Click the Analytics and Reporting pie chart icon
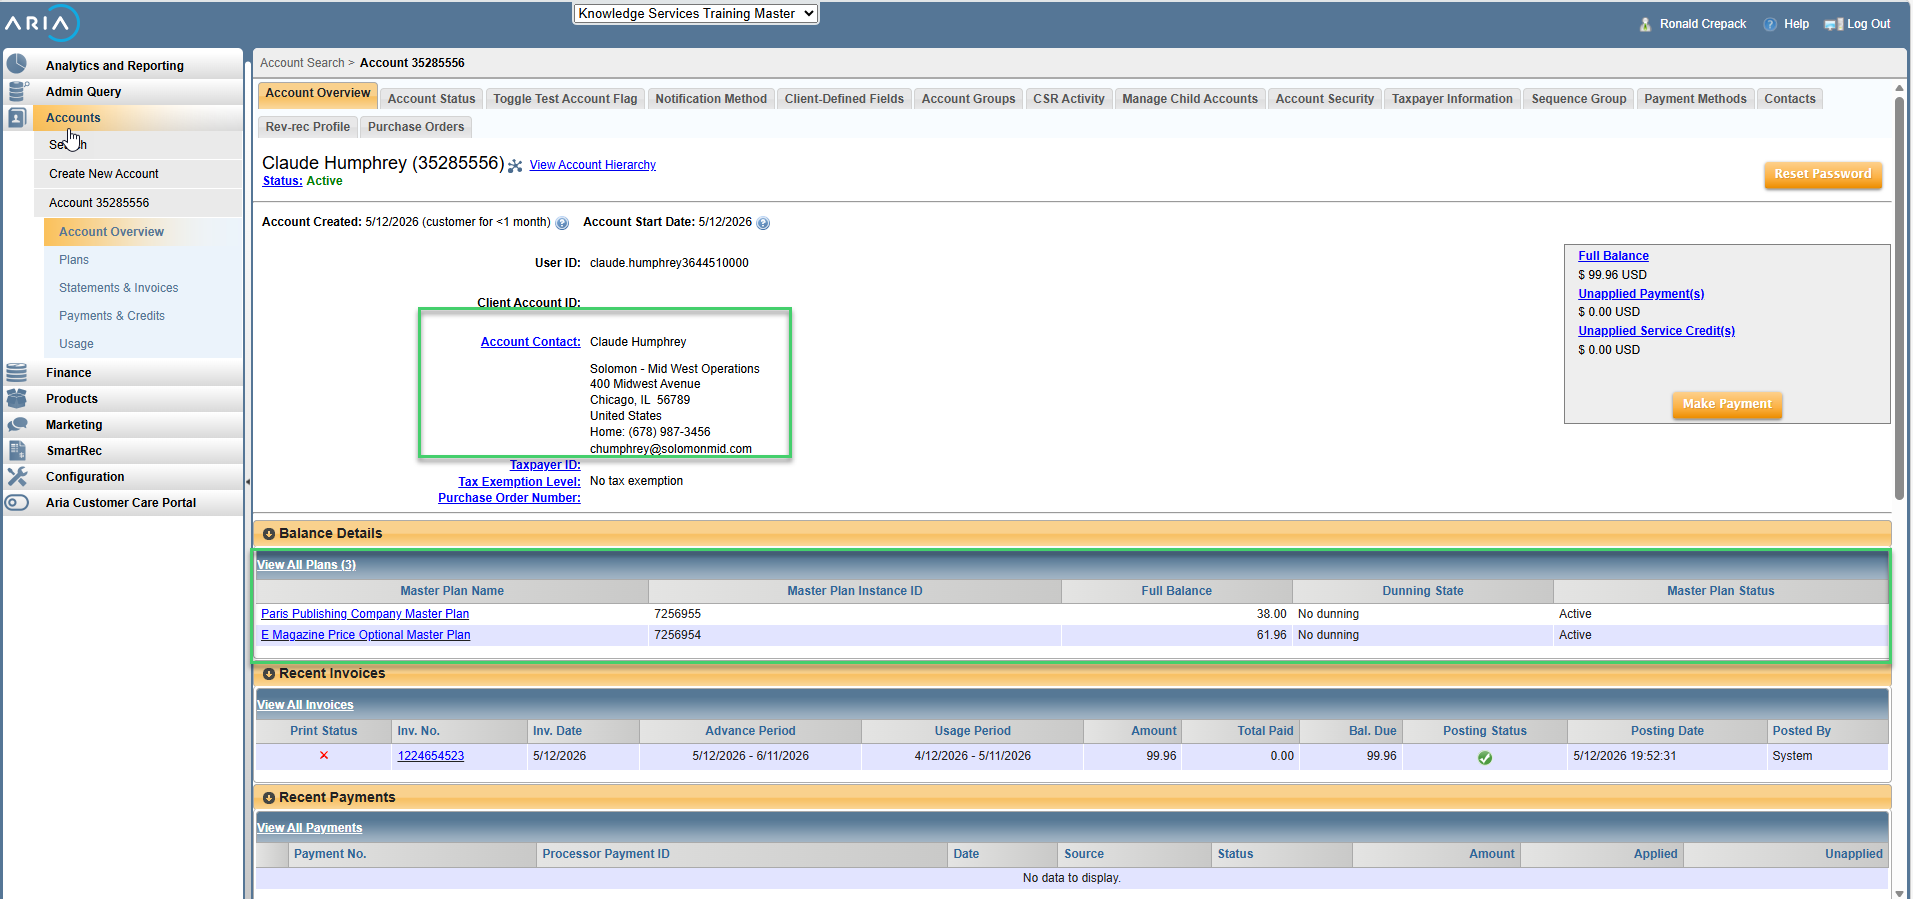This screenshot has width=1913, height=899. (x=17, y=64)
